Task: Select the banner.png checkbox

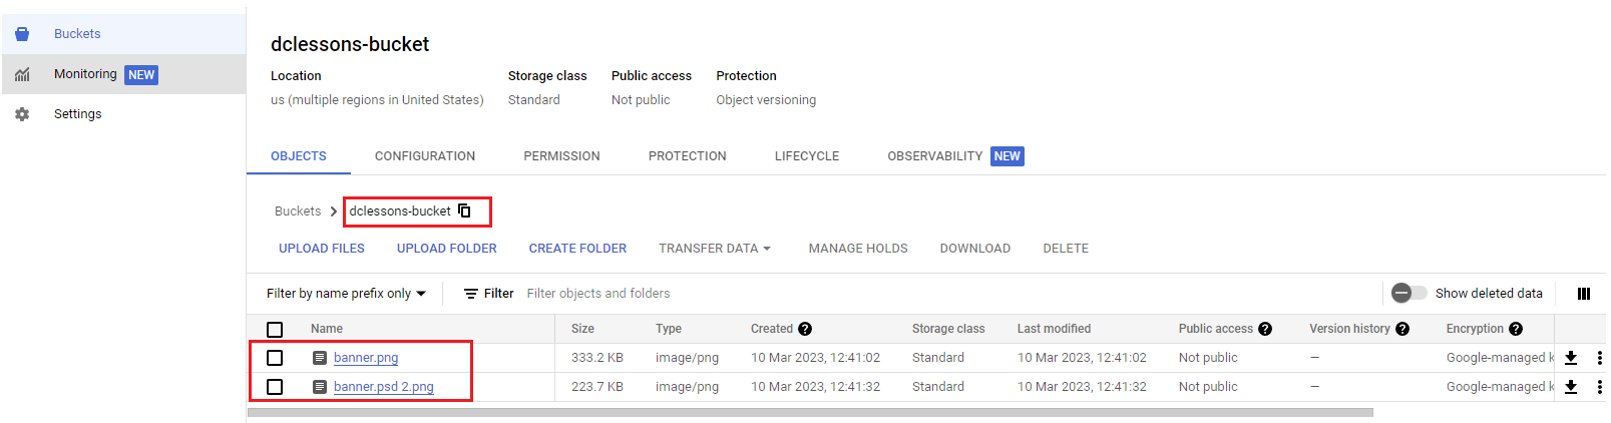Action: coord(275,358)
